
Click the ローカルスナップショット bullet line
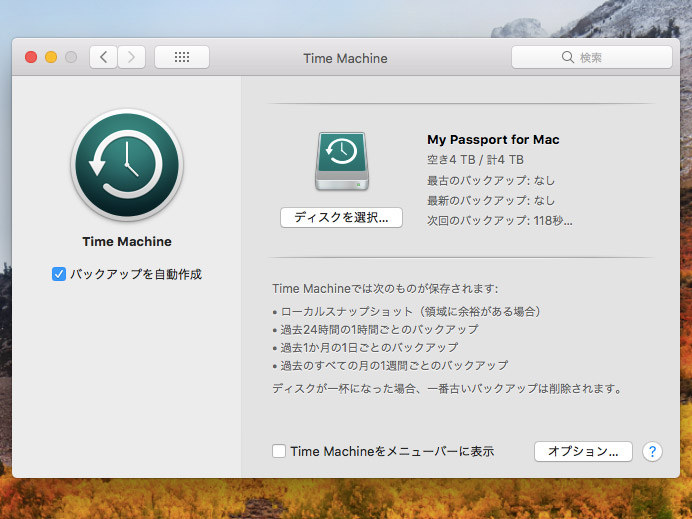tap(407, 312)
